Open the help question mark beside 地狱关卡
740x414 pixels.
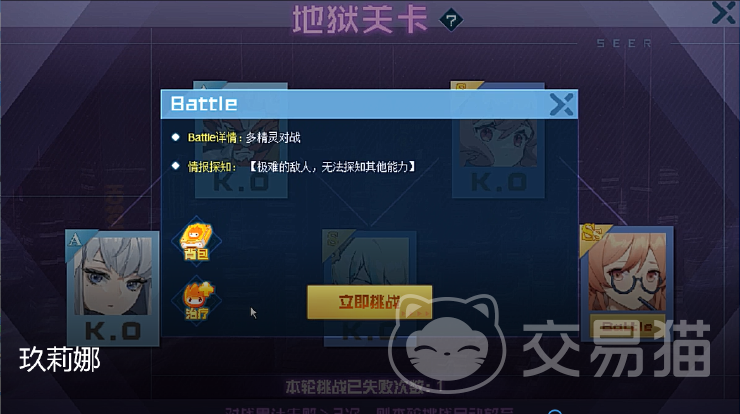pyautogui.click(x=451, y=20)
